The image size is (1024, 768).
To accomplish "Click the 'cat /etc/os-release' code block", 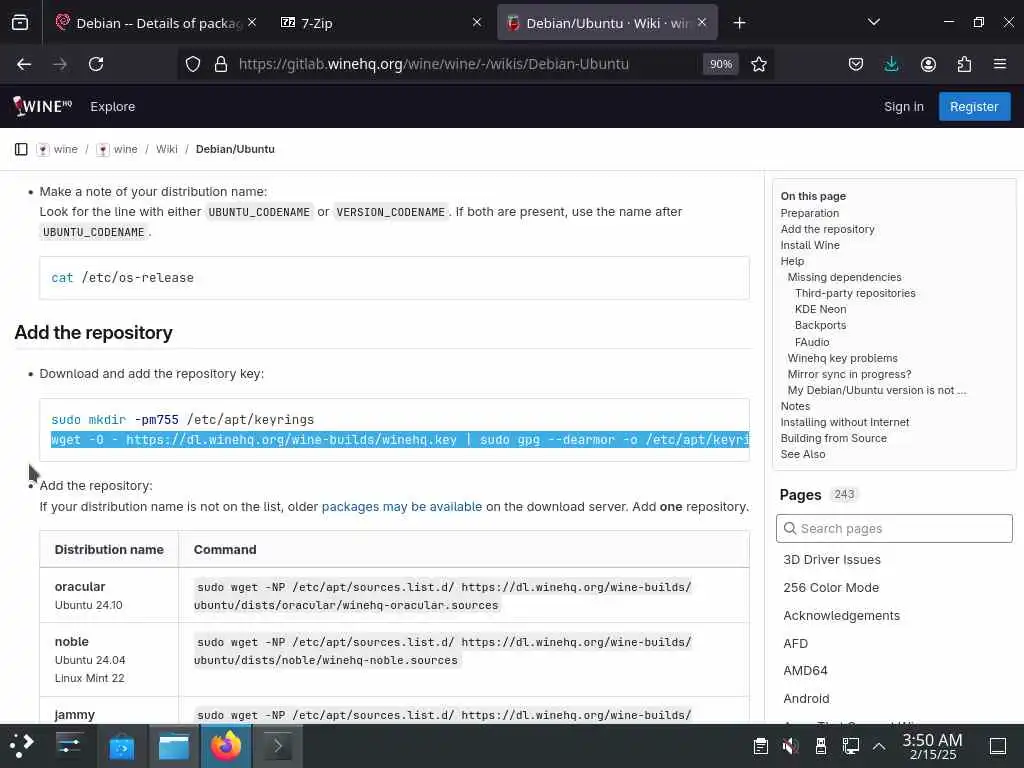I will (x=394, y=278).
